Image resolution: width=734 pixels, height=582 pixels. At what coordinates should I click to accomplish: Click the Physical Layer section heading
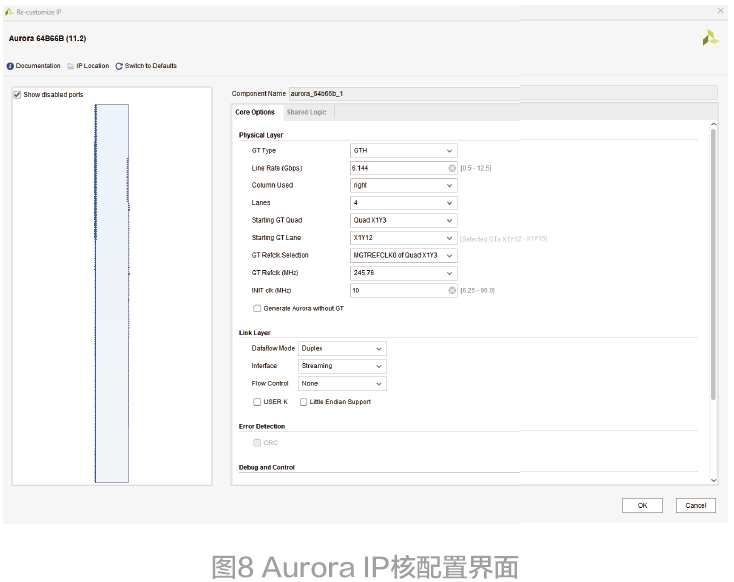[x=261, y=135]
